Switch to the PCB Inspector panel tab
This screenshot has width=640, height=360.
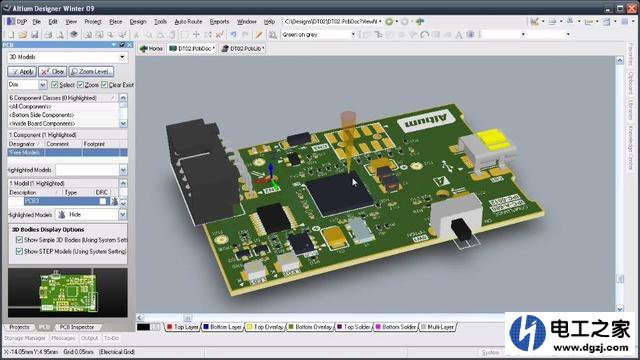tap(77, 327)
